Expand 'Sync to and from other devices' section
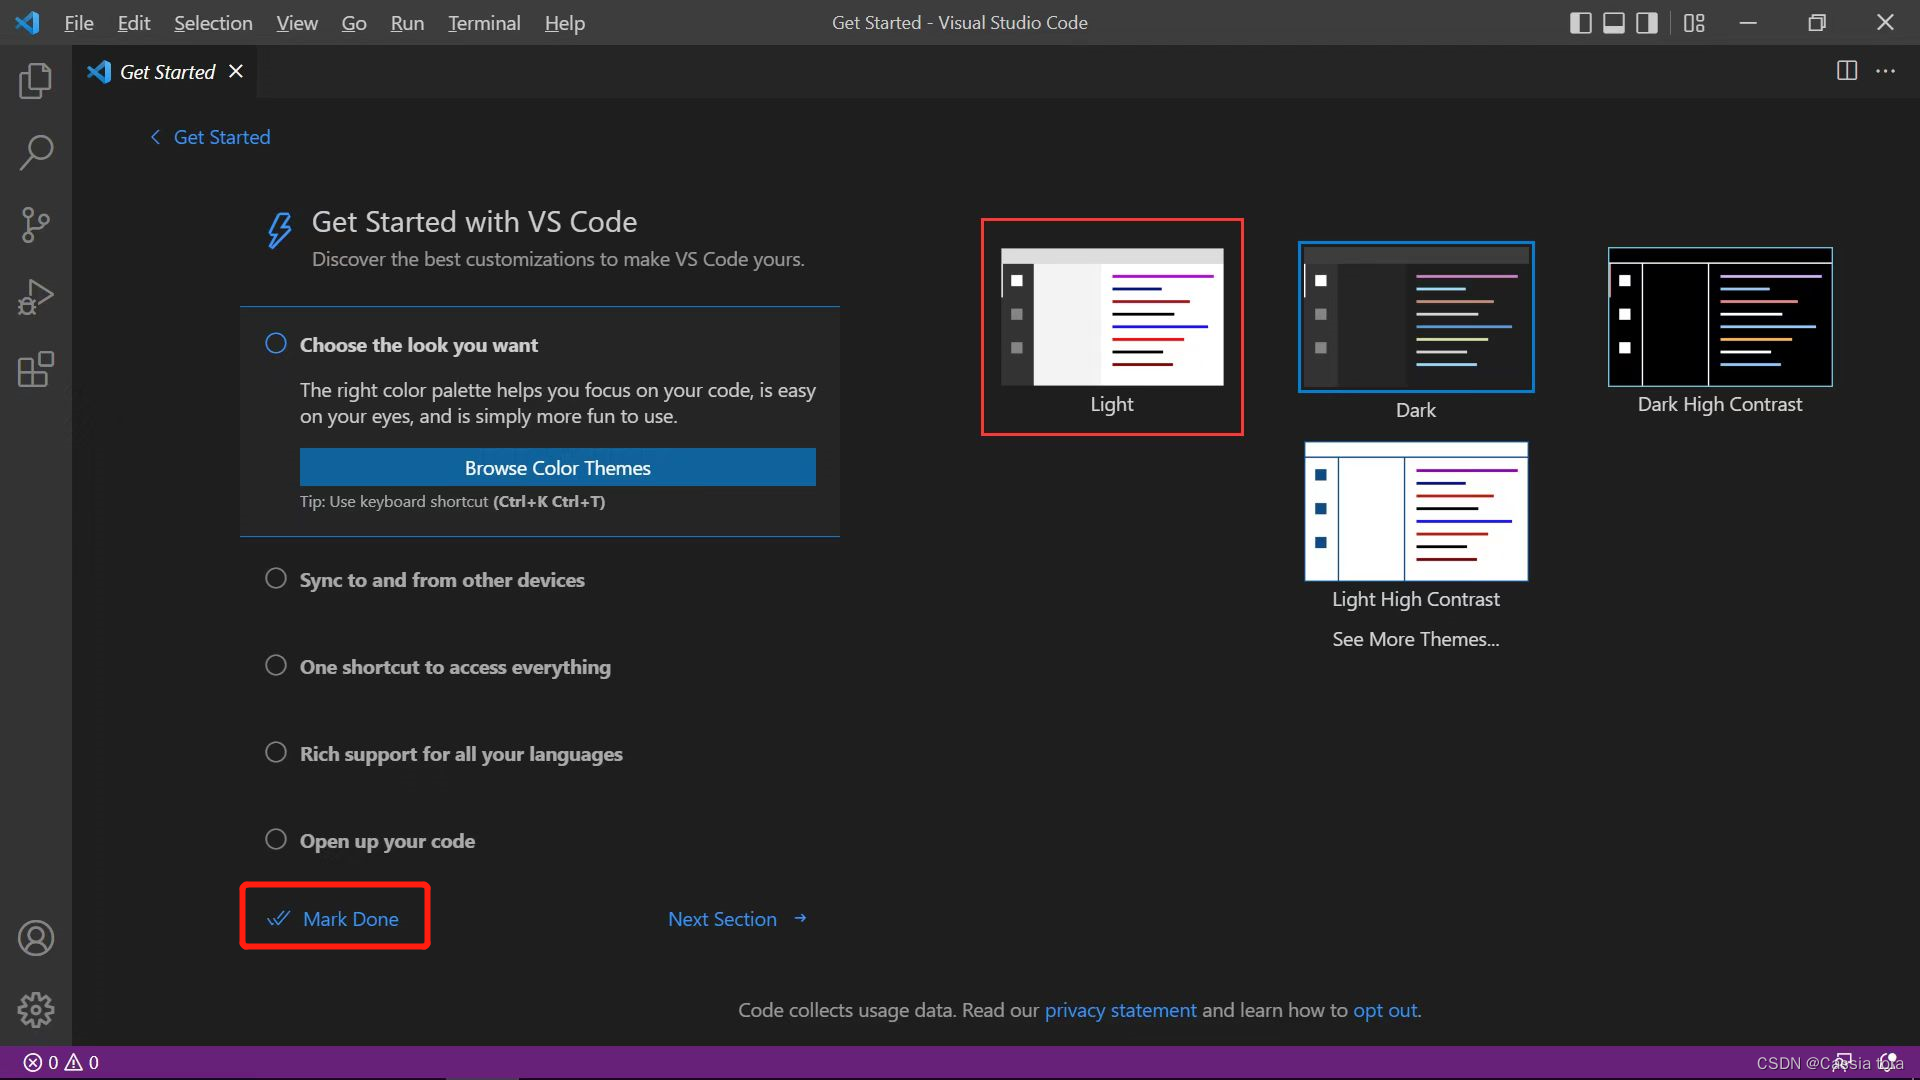 tap(442, 579)
